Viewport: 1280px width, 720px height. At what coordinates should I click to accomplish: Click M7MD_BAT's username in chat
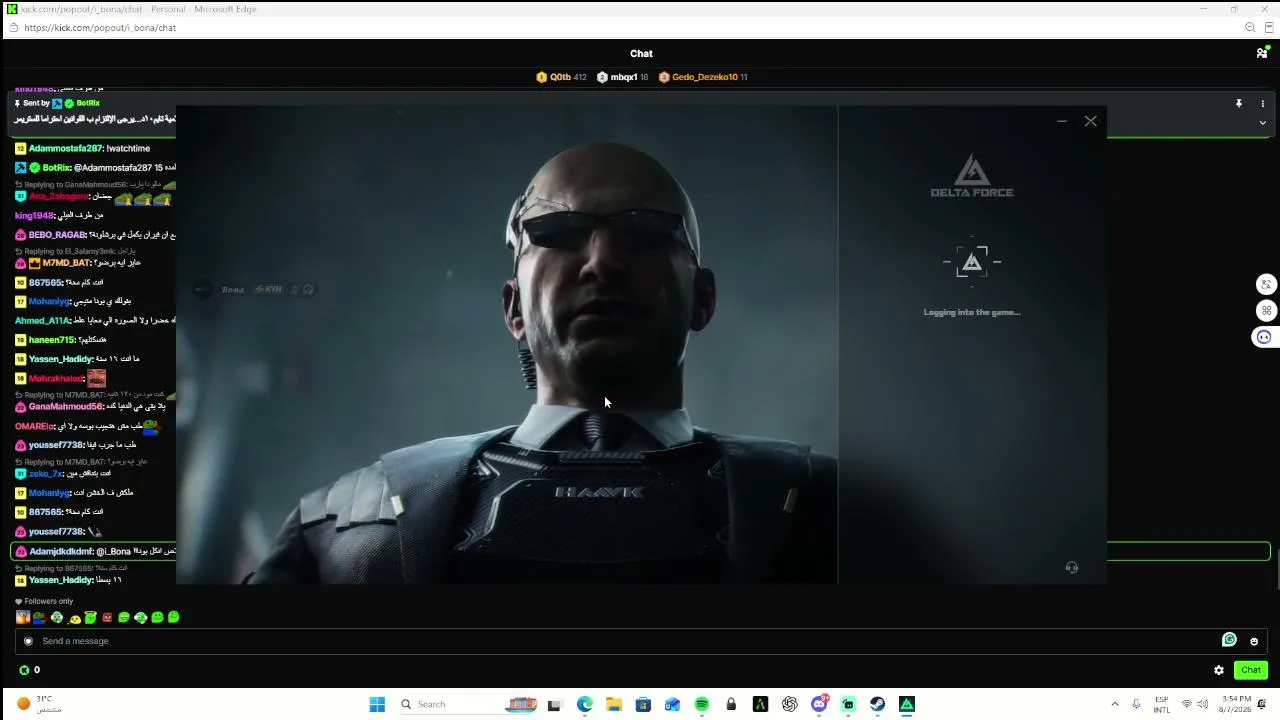click(66, 263)
